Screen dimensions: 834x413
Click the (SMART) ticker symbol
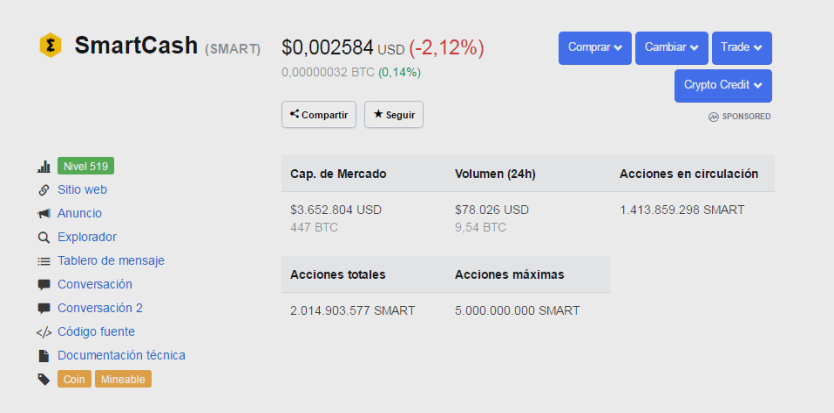[x=233, y=49]
